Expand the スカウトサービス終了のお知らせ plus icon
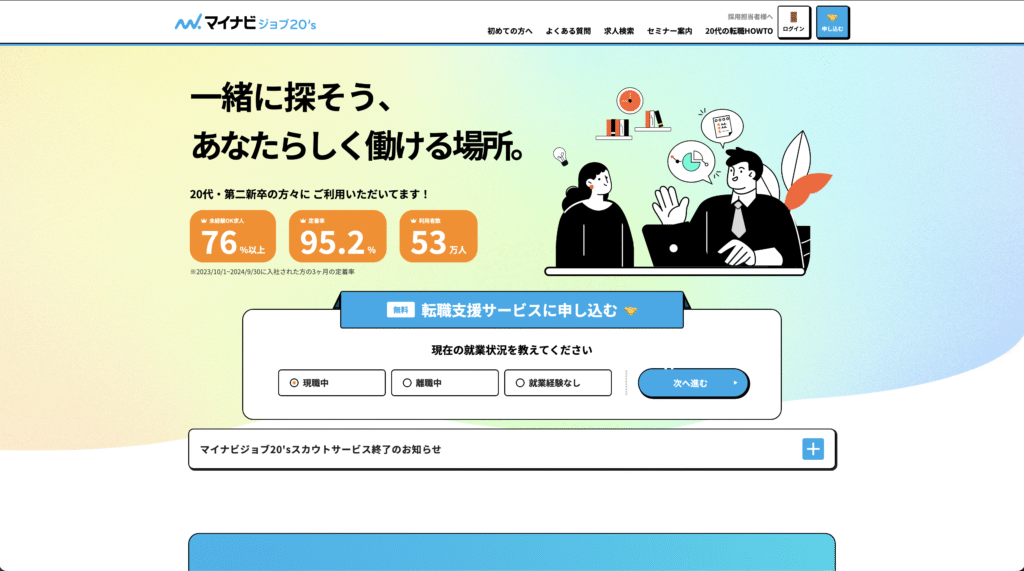The height and width of the screenshot is (571, 1024). 813,449
